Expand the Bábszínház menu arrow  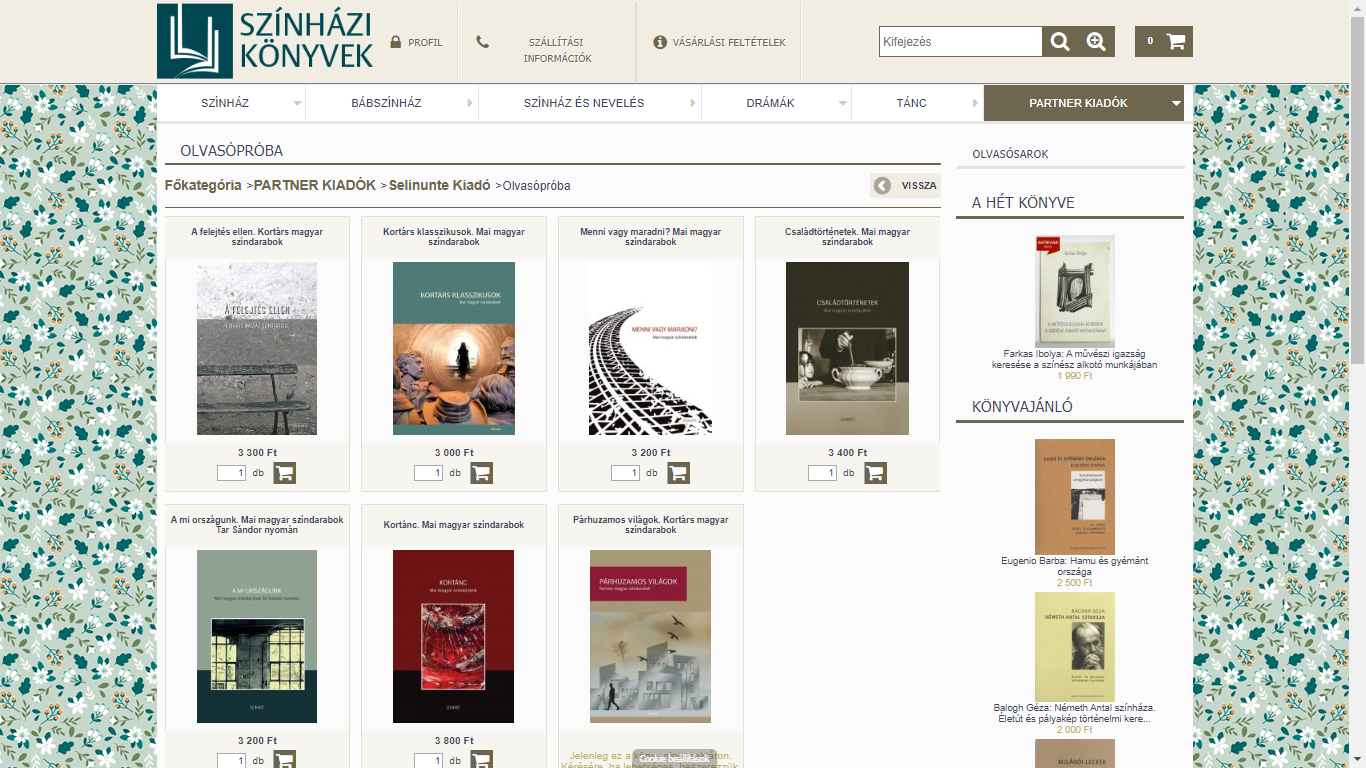[x=470, y=103]
